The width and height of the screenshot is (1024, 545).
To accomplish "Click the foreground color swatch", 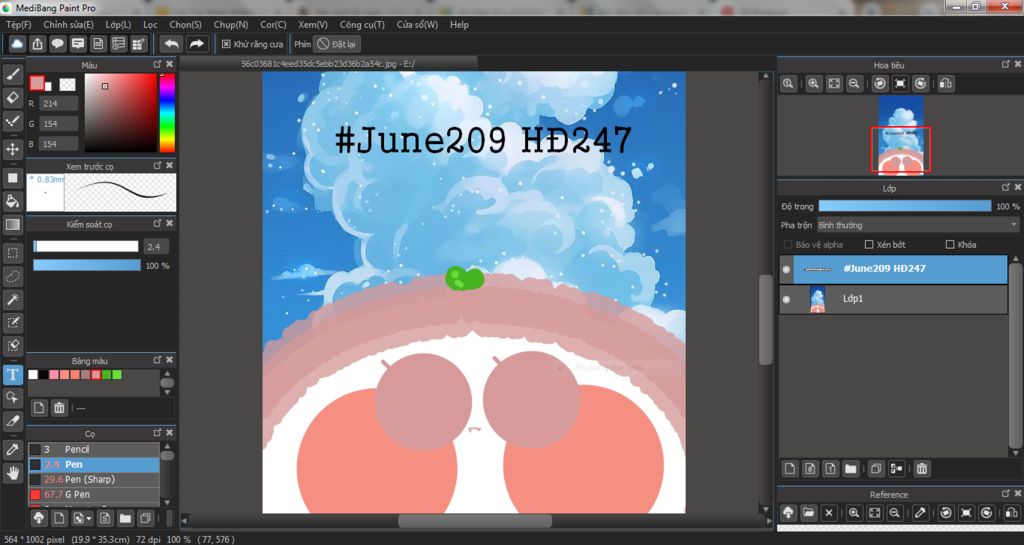I will (x=37, y=83).
